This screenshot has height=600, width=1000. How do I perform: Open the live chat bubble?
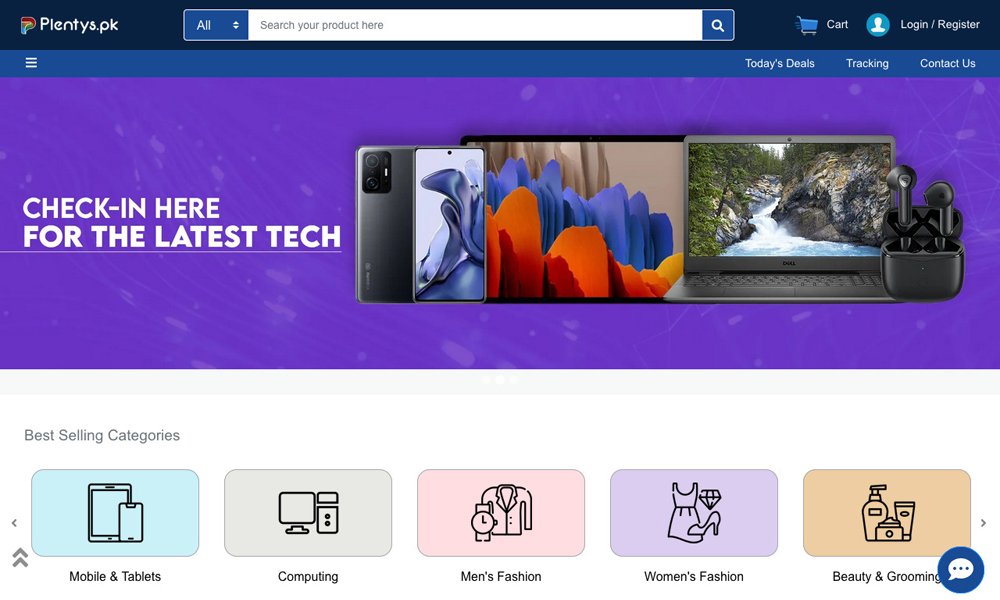tap(960, 569)
